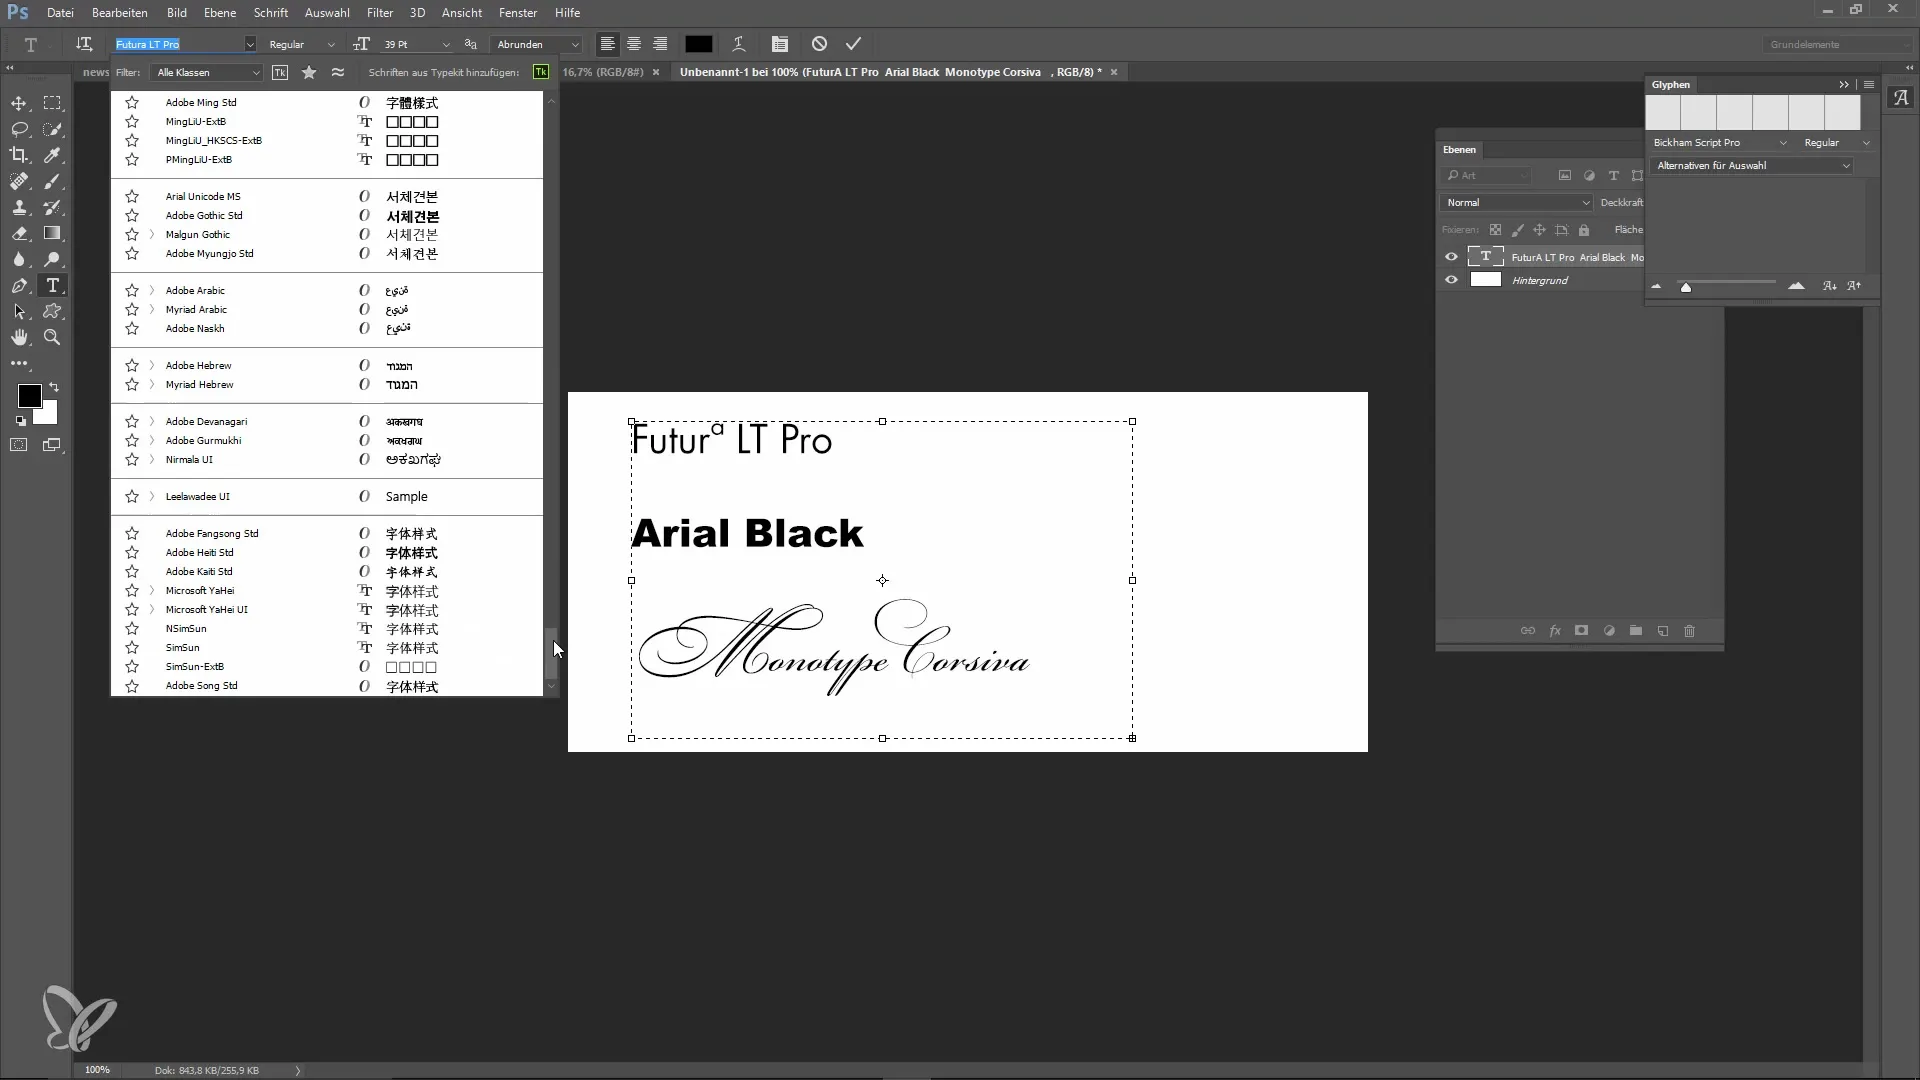Favorite the SimSun font
1920x1080 pixels.
(x=132, y=647)
